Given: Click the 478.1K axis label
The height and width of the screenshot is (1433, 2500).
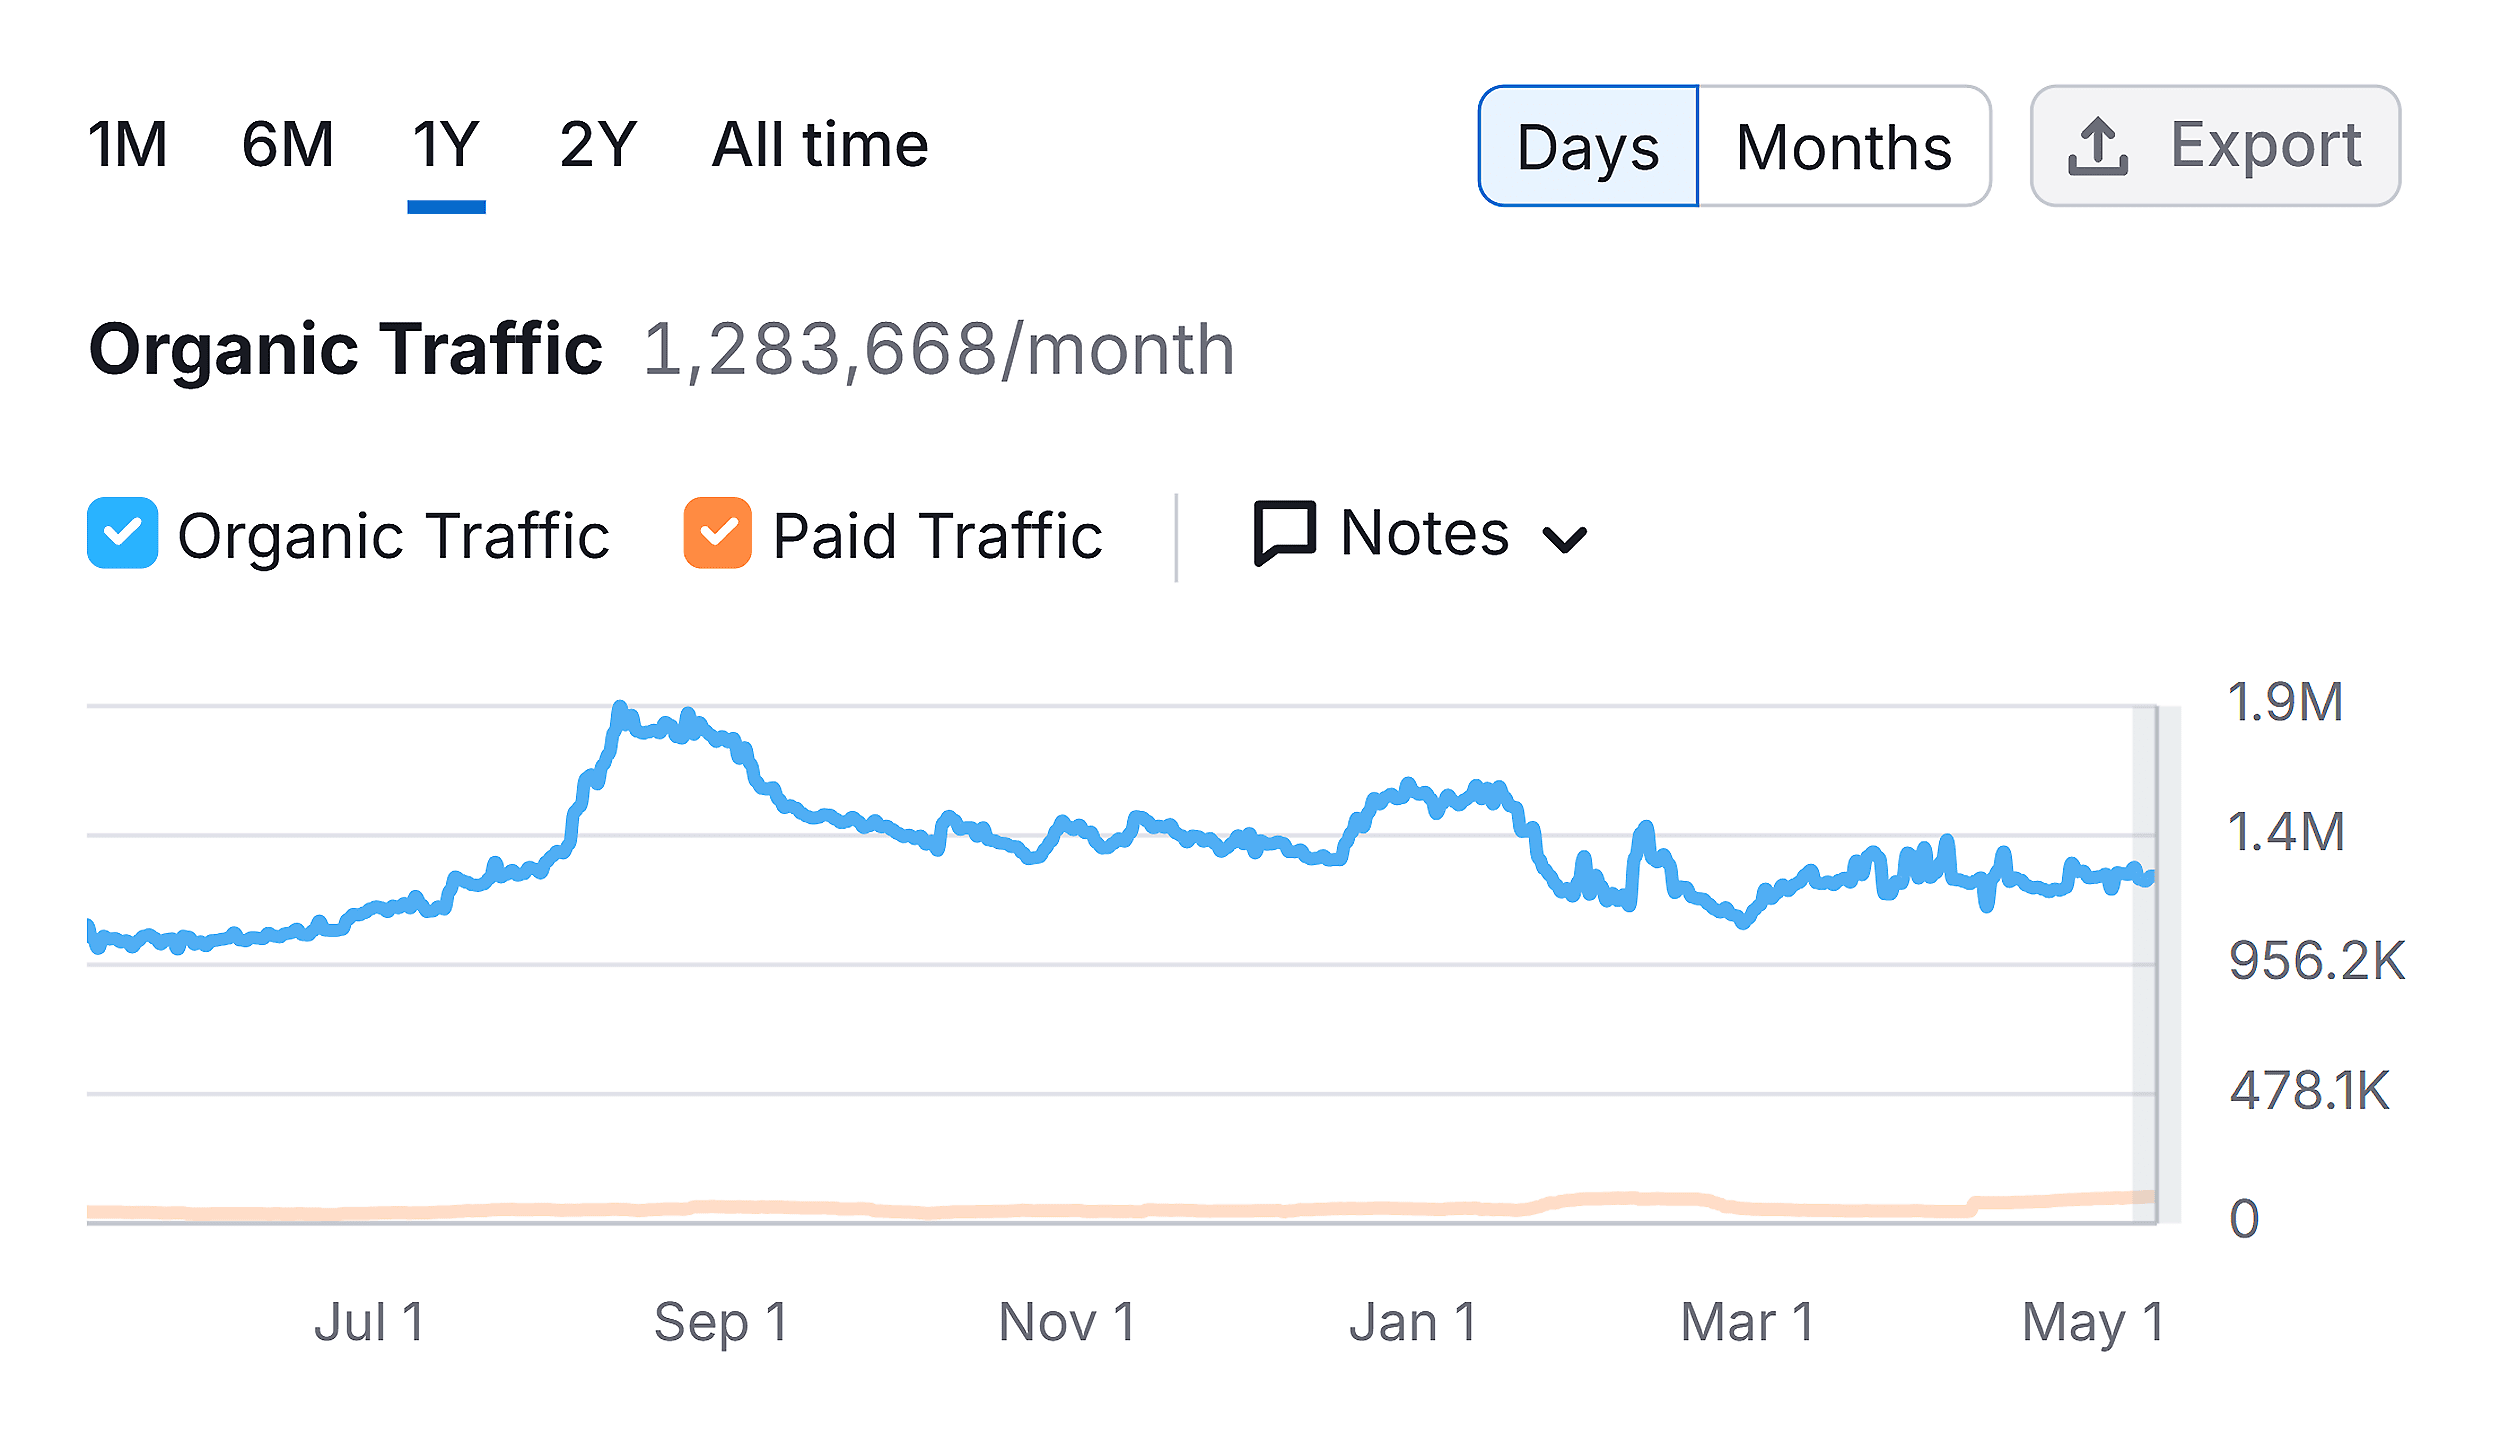Looking at the screenshot, I should click(2309, 1090).
